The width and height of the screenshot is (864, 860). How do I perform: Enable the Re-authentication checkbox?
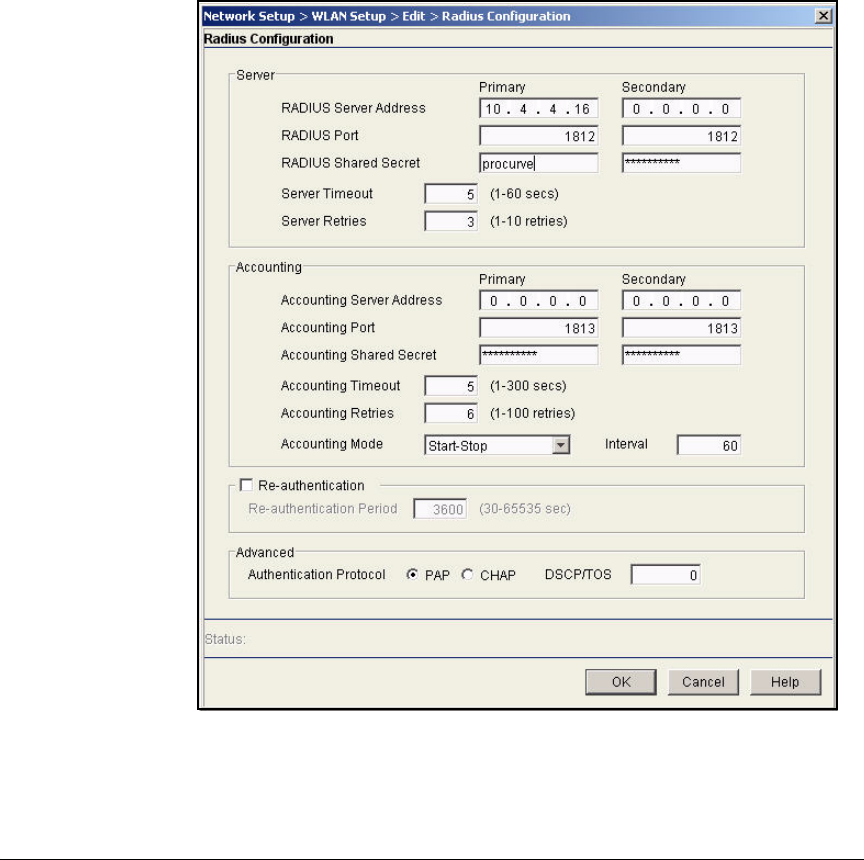(x=246, y=485)
